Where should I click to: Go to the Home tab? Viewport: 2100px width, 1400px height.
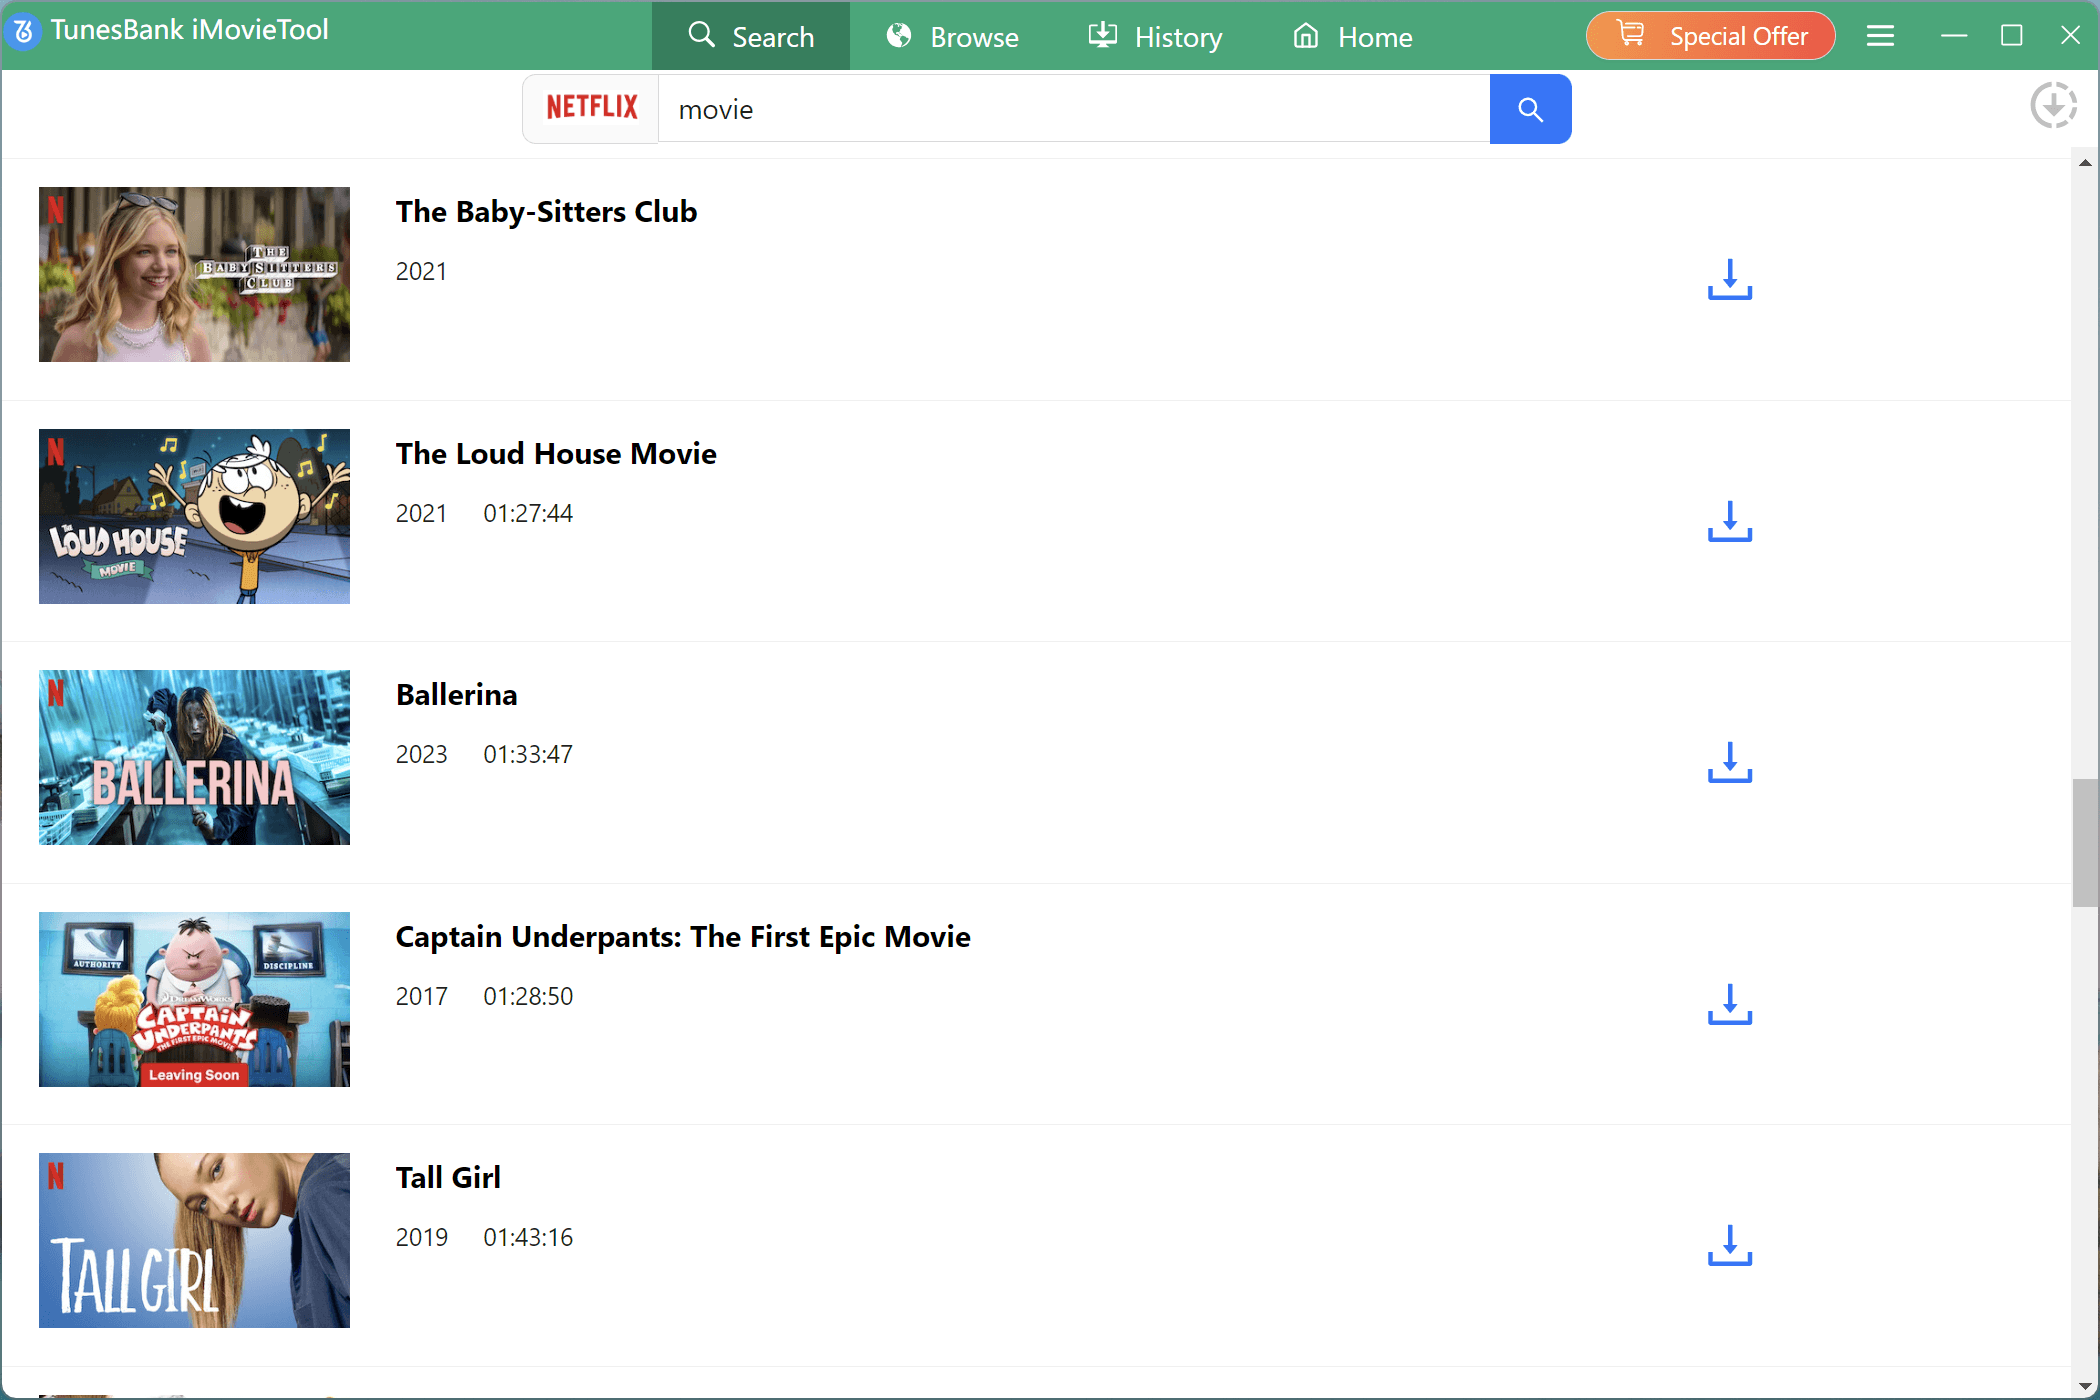pyautogui.click(x=1352, y=36)
